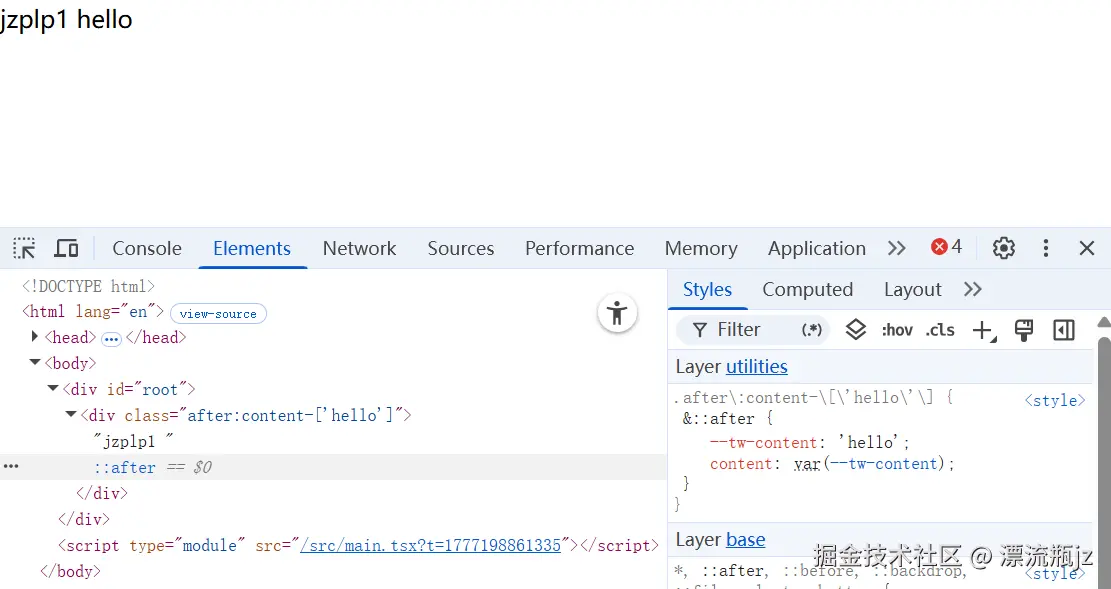The height and width of the screenshot is (589, 1111).
Task: Select the Elements tab
Action: (x=252, y=248)
